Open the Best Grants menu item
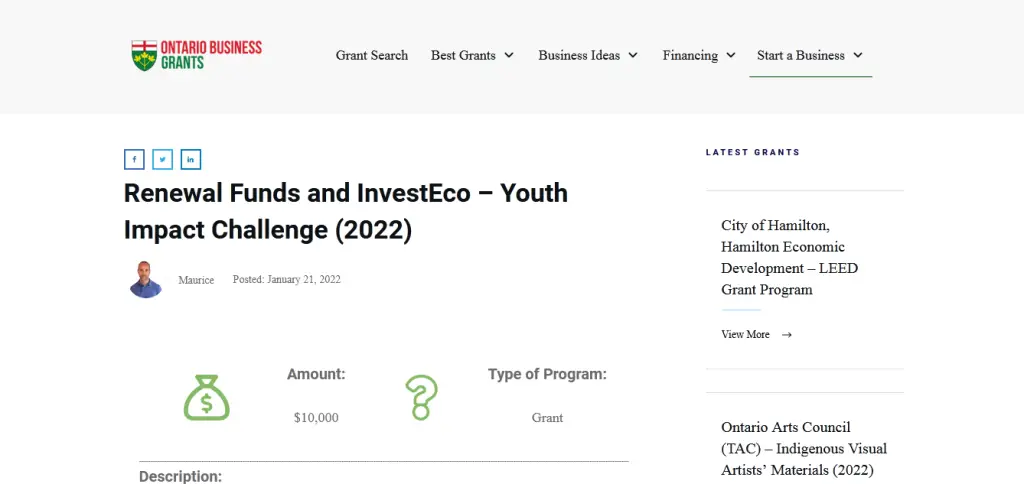Viewport: 1024px width, 484px height. 463,56
